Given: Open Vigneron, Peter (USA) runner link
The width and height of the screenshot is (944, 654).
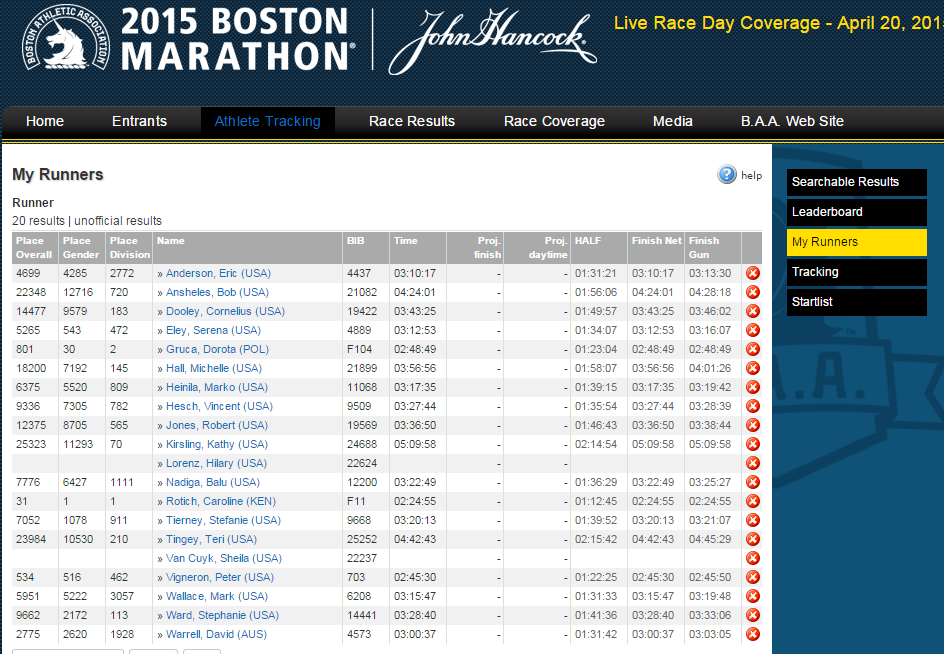Looking at the screenshot, I should coord(220,578).
